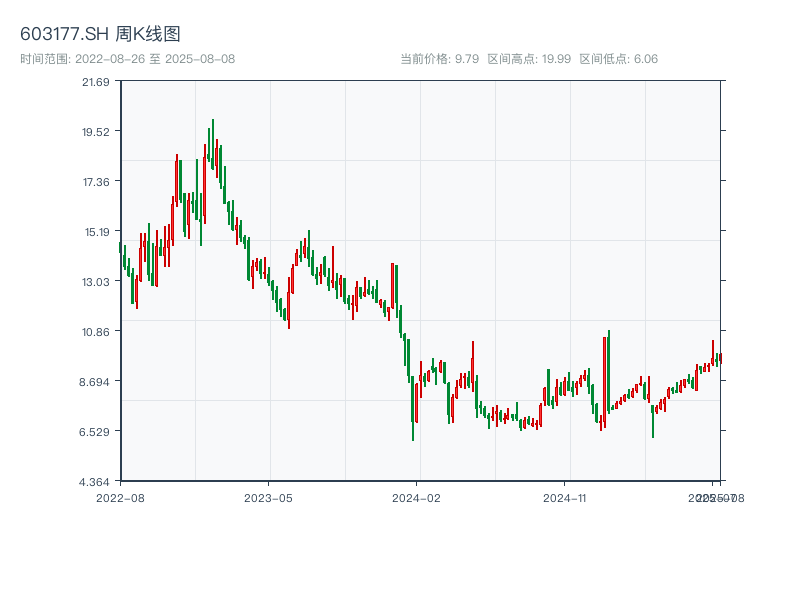Click the 6.529 y-axis price label

click(x=96, y=431)
